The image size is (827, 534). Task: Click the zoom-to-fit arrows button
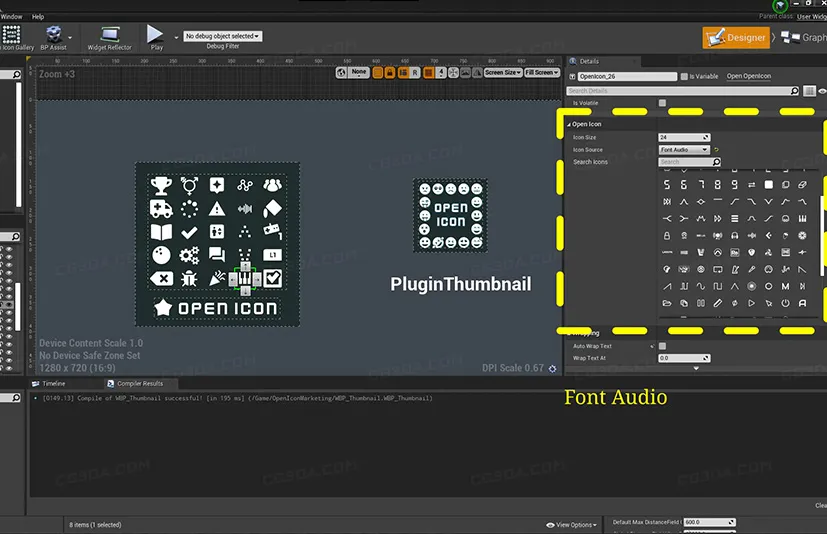[453, 72]
